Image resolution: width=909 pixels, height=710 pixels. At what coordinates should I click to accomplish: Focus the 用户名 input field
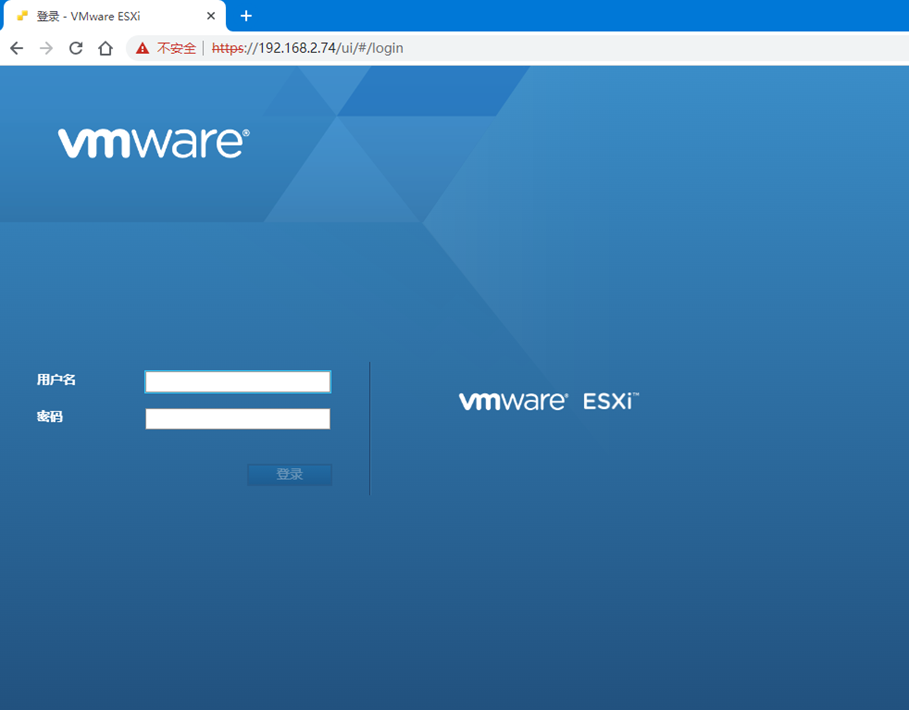tap(238, 382)
